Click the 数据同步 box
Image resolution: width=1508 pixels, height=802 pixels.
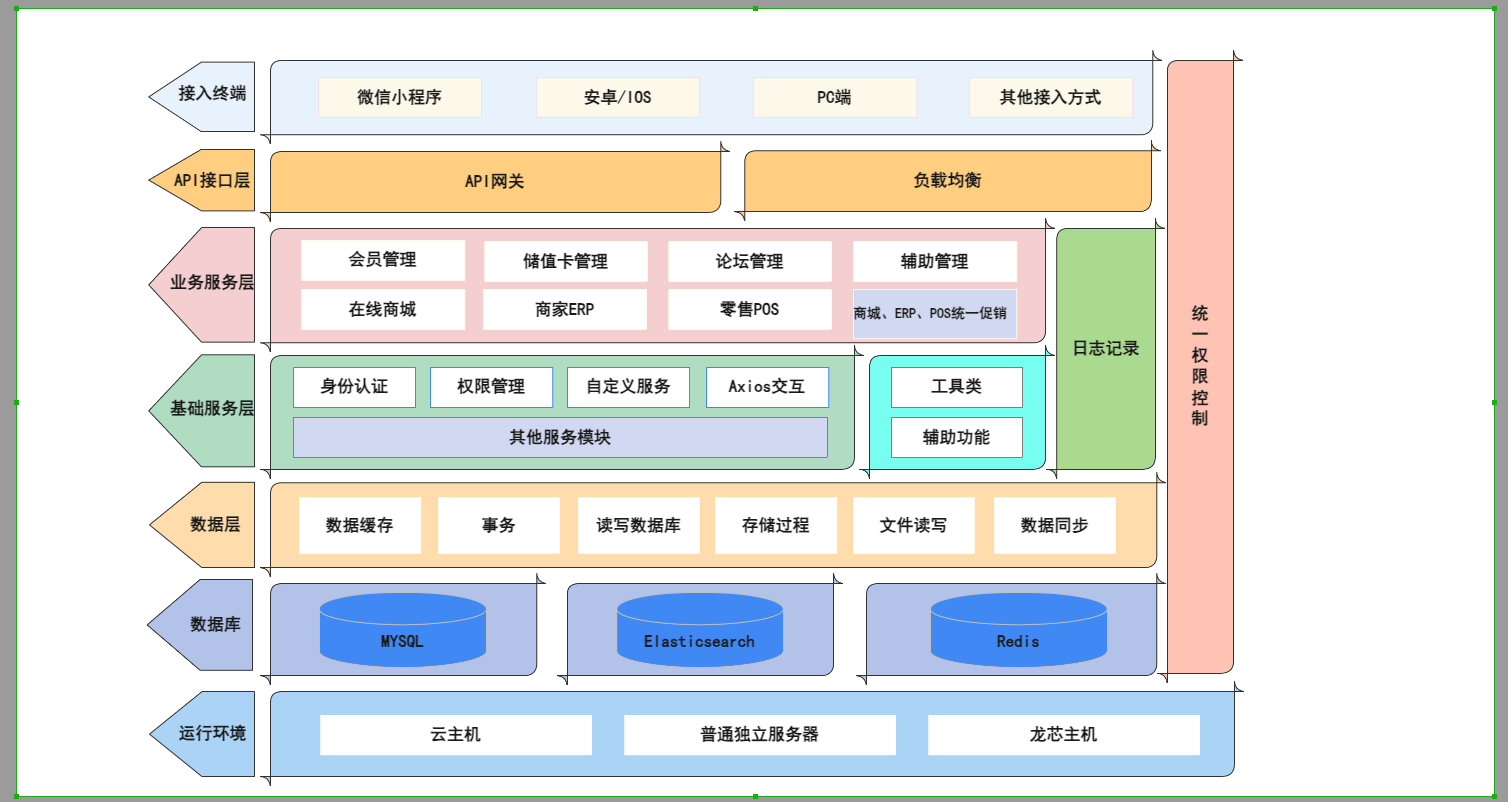point(1055,526)
